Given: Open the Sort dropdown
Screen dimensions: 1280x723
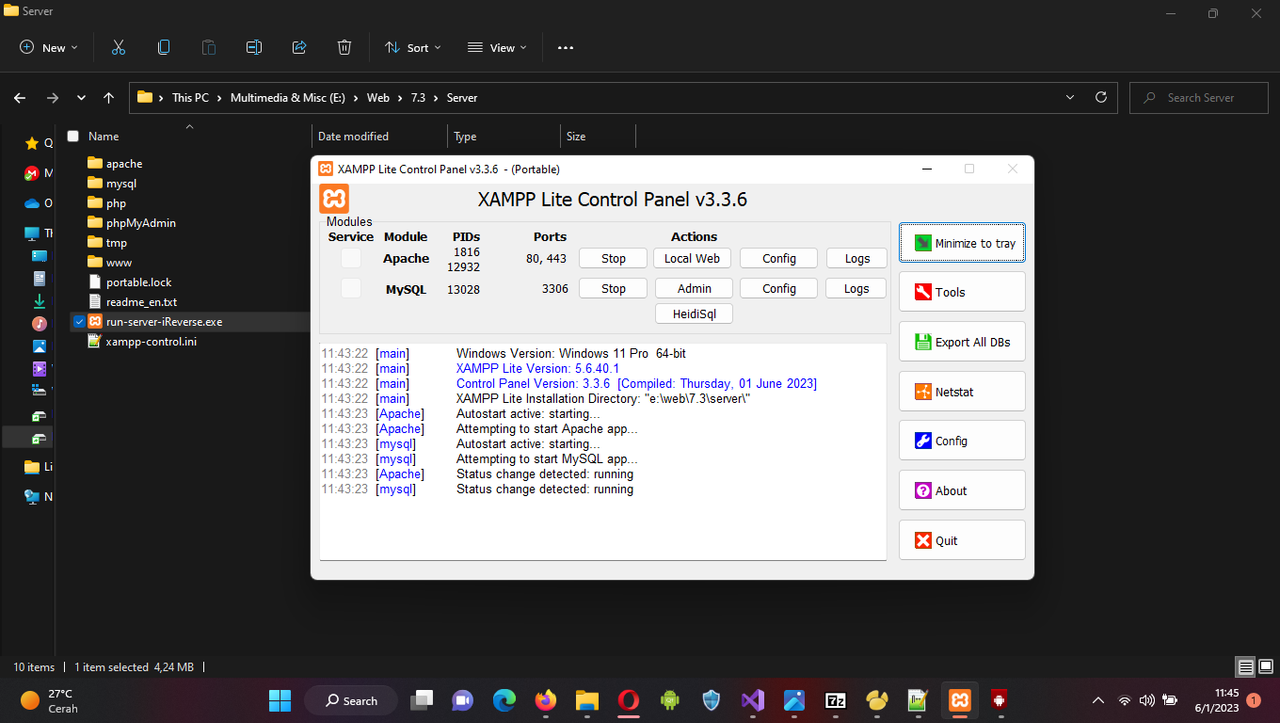Looking at the screenshot, I should click(x=412, y=47).
